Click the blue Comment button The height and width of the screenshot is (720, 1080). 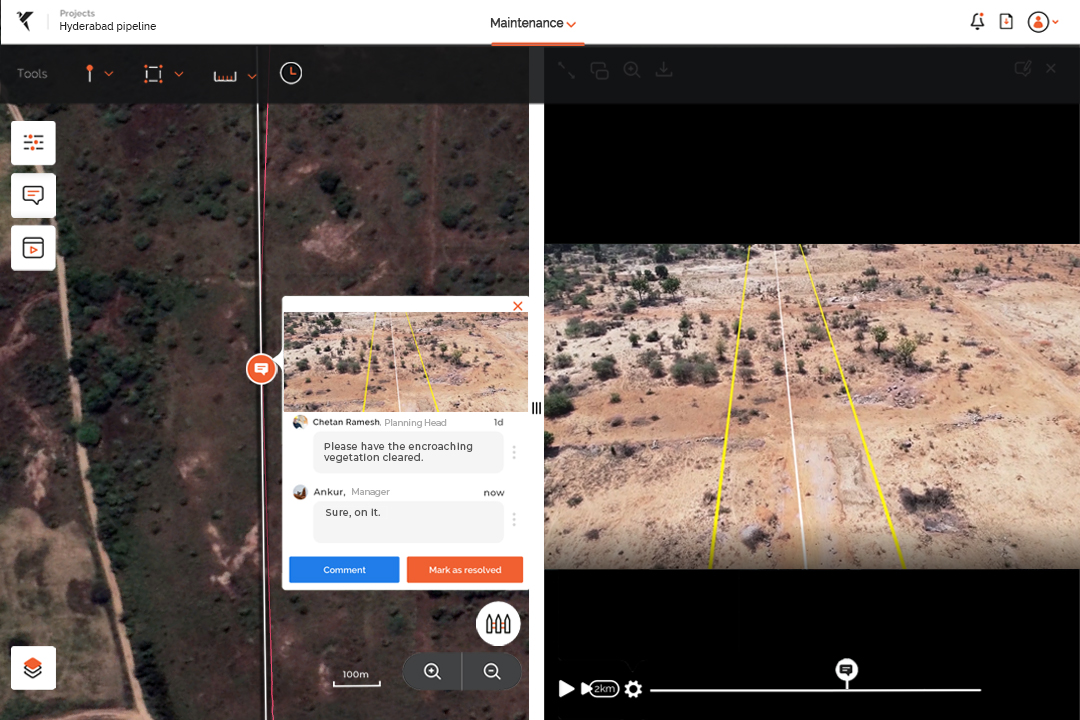pos(344,570)
